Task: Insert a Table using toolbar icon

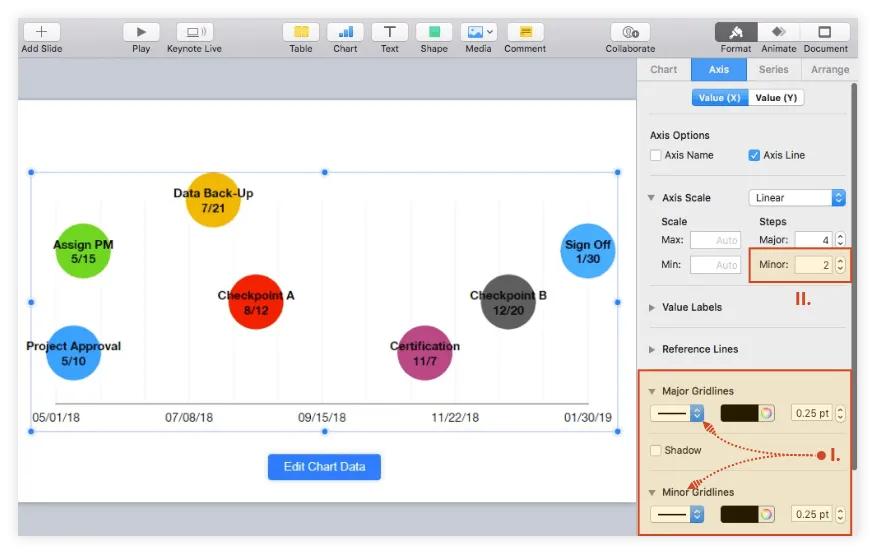Action: pyautogui.click(x=301, y=32)
